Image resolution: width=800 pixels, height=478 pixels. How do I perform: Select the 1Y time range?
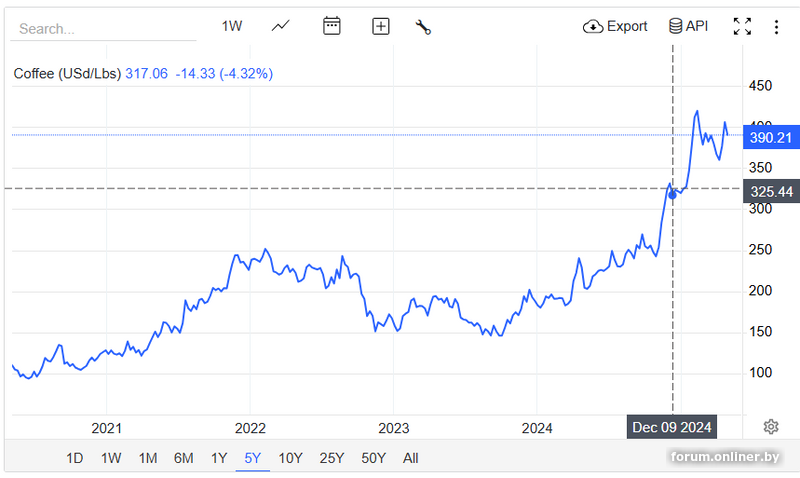coord(219,458)
